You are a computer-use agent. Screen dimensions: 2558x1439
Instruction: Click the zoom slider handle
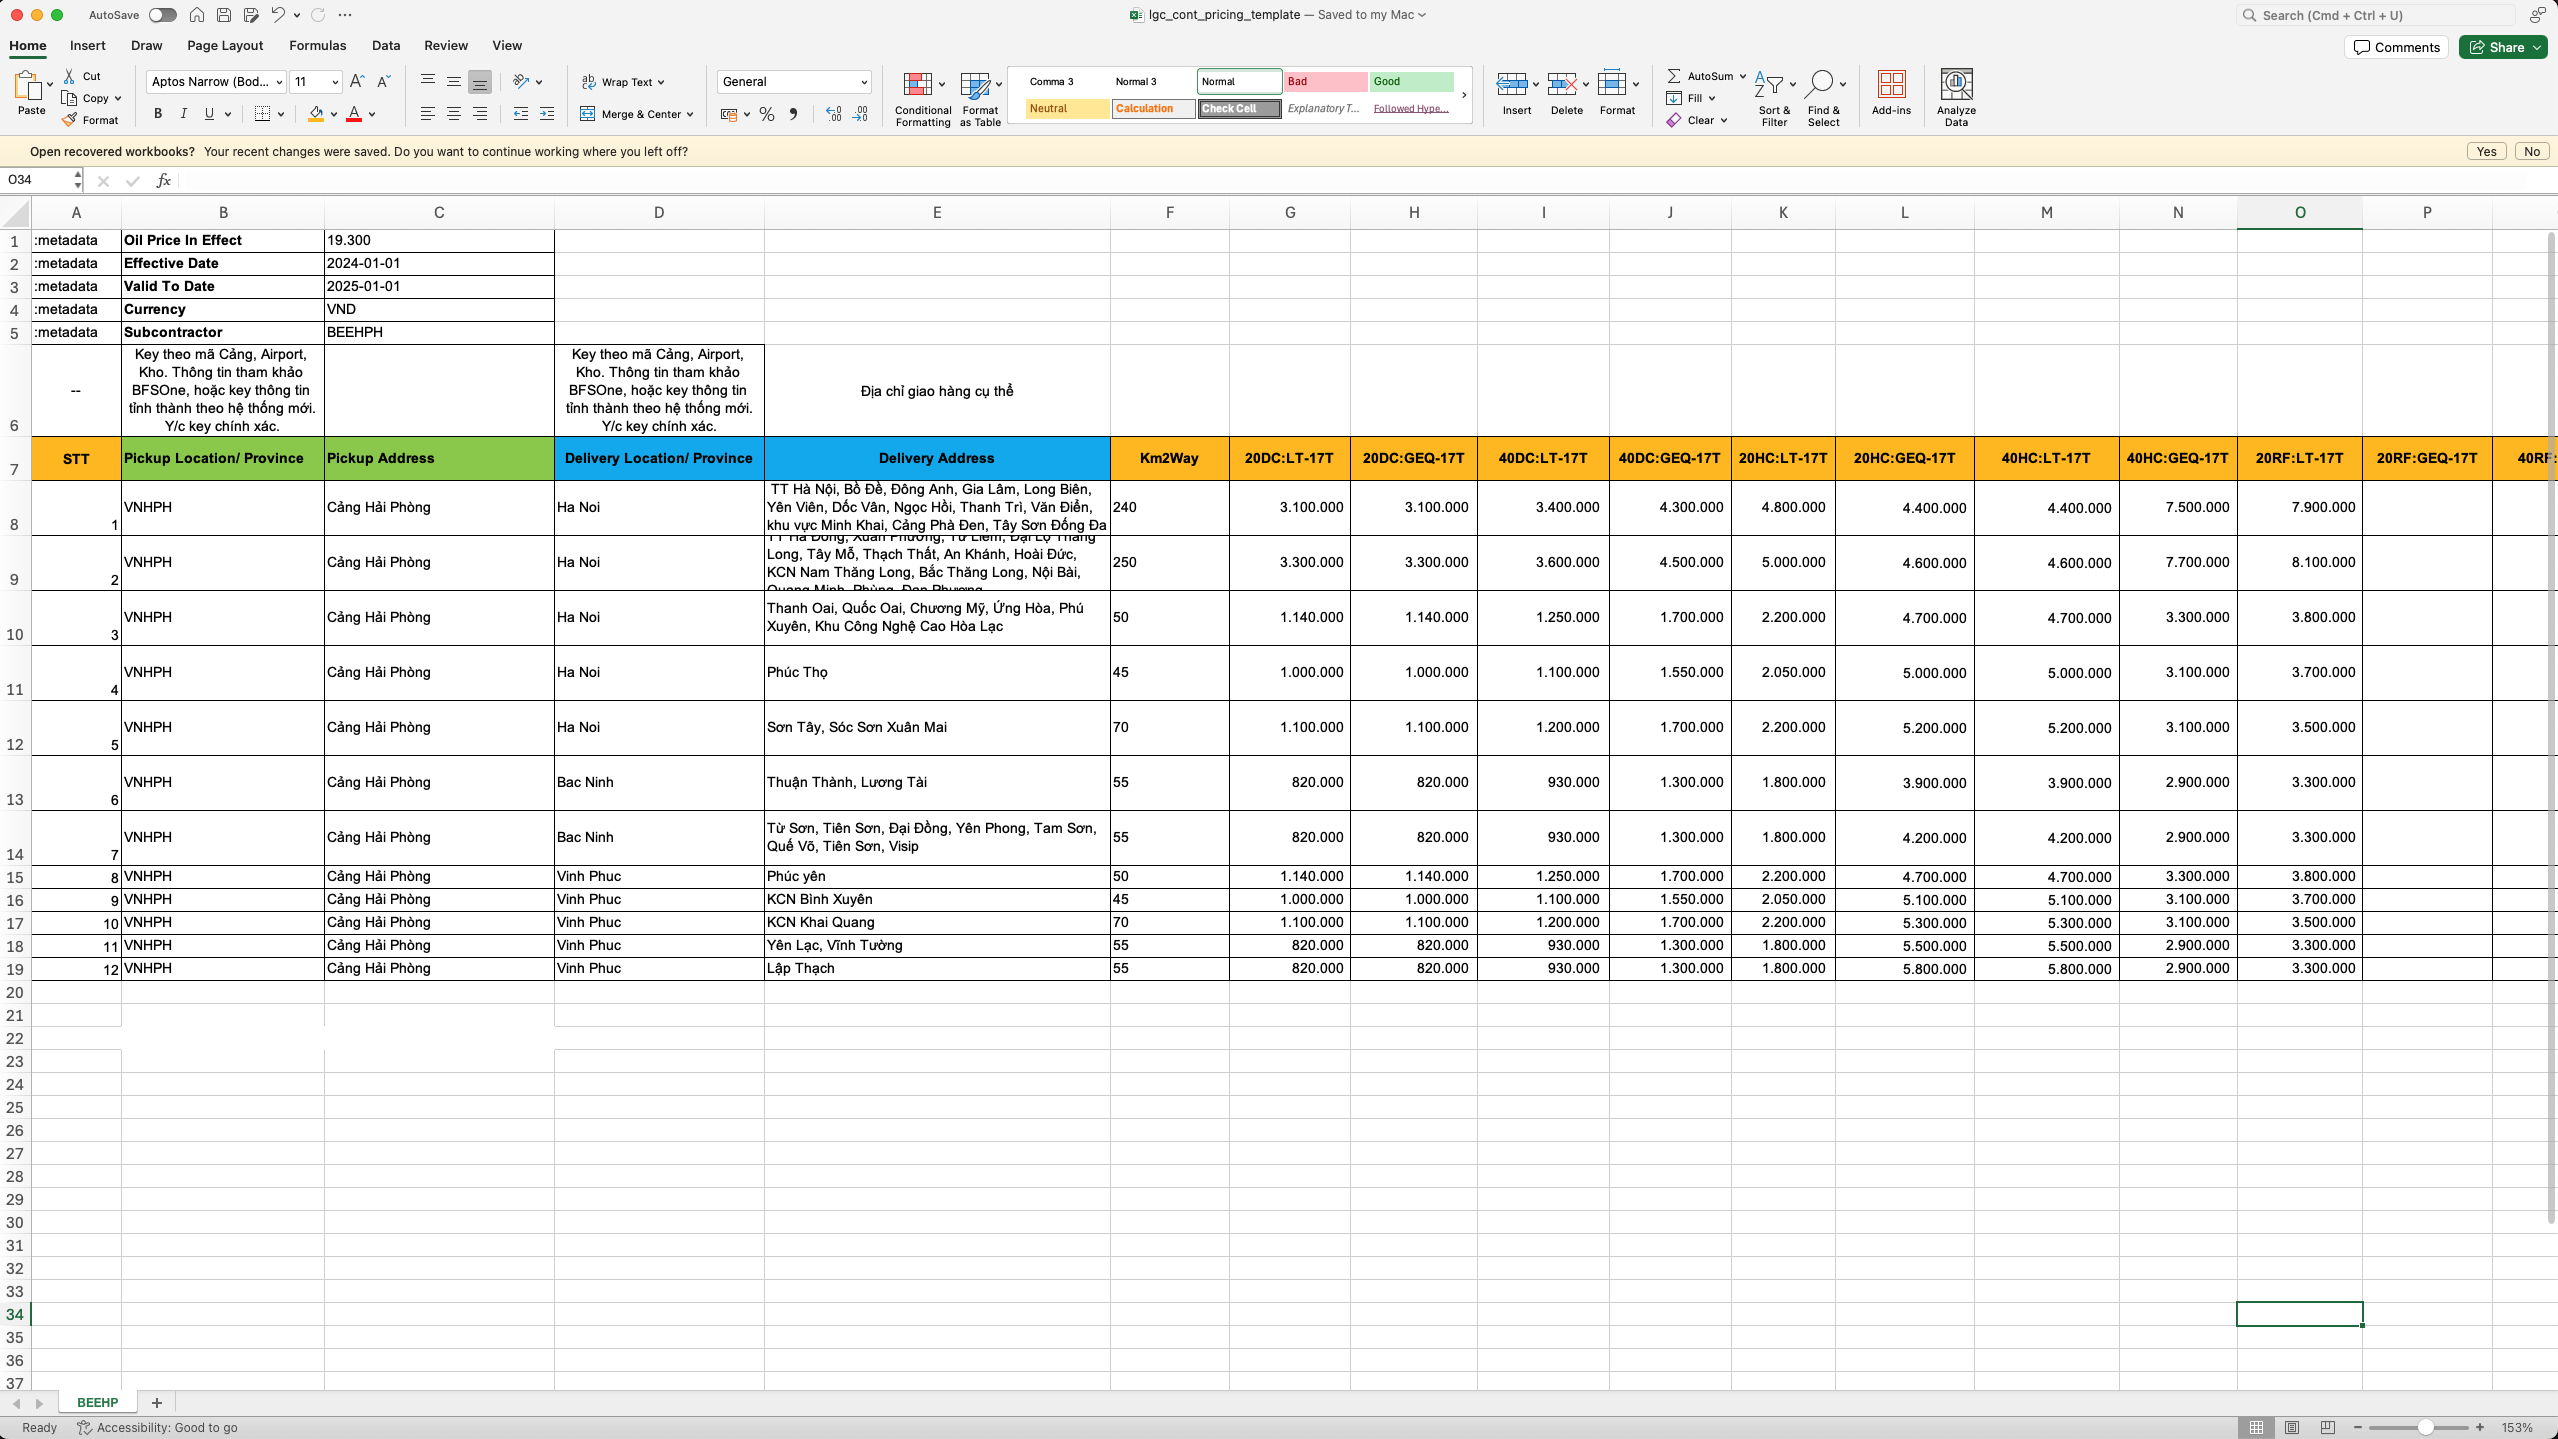pos(2425,1427)
